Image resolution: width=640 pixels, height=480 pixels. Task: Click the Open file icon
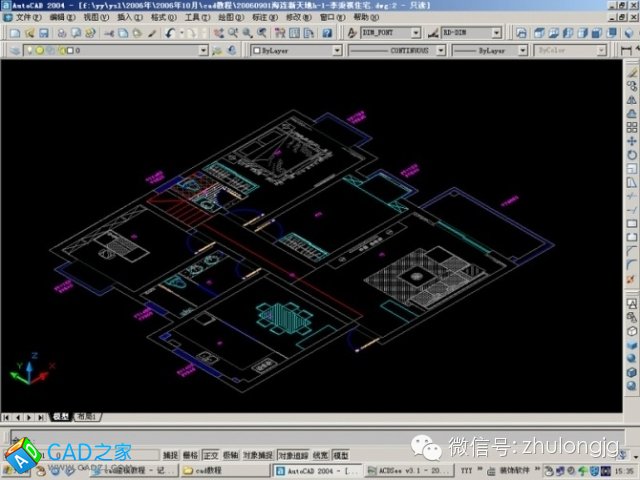[28, 32]
